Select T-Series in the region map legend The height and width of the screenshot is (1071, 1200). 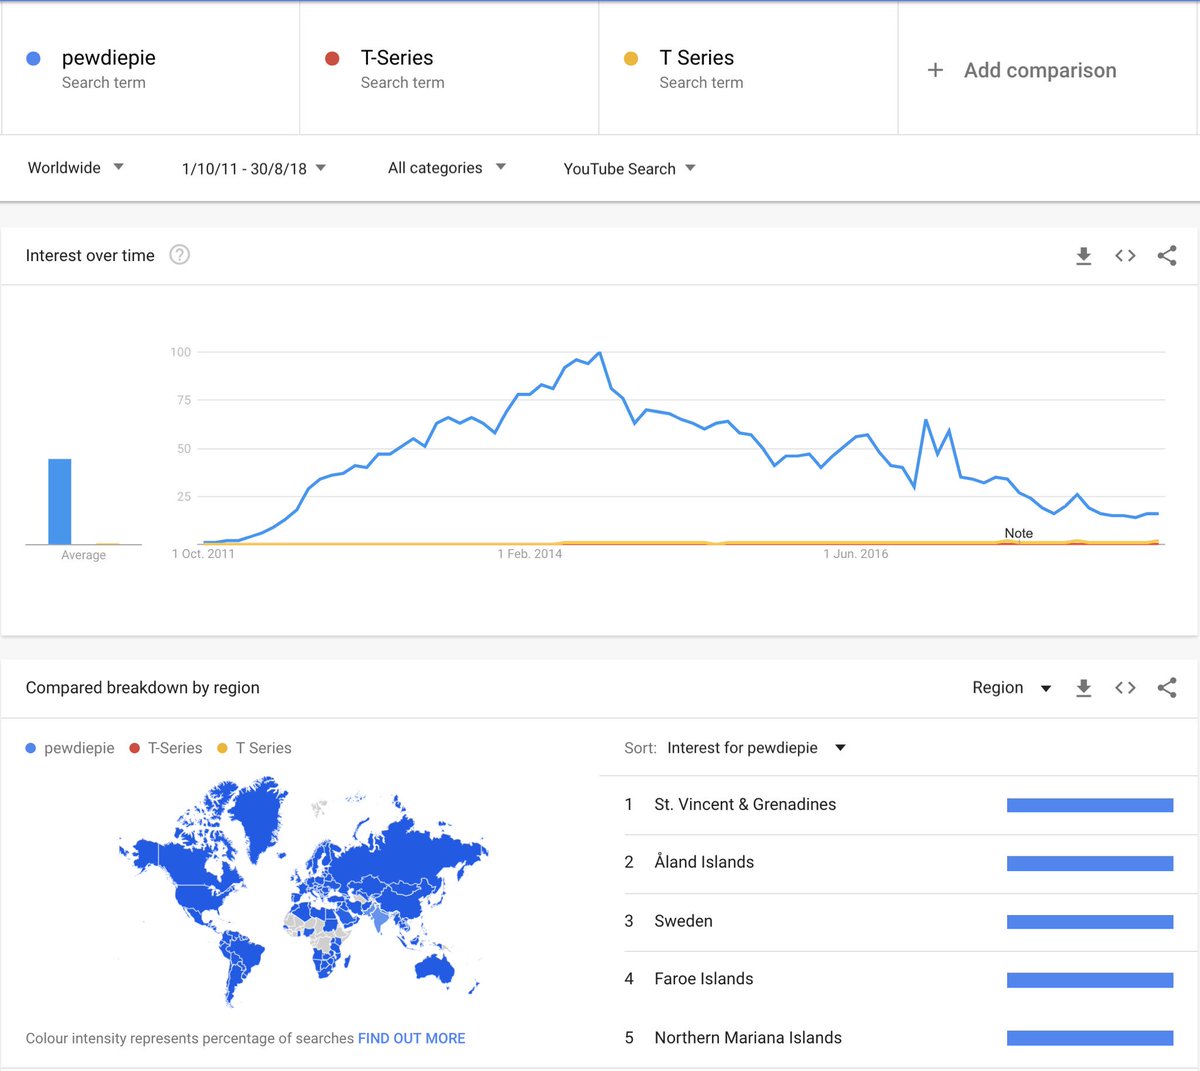coord(166,748)
